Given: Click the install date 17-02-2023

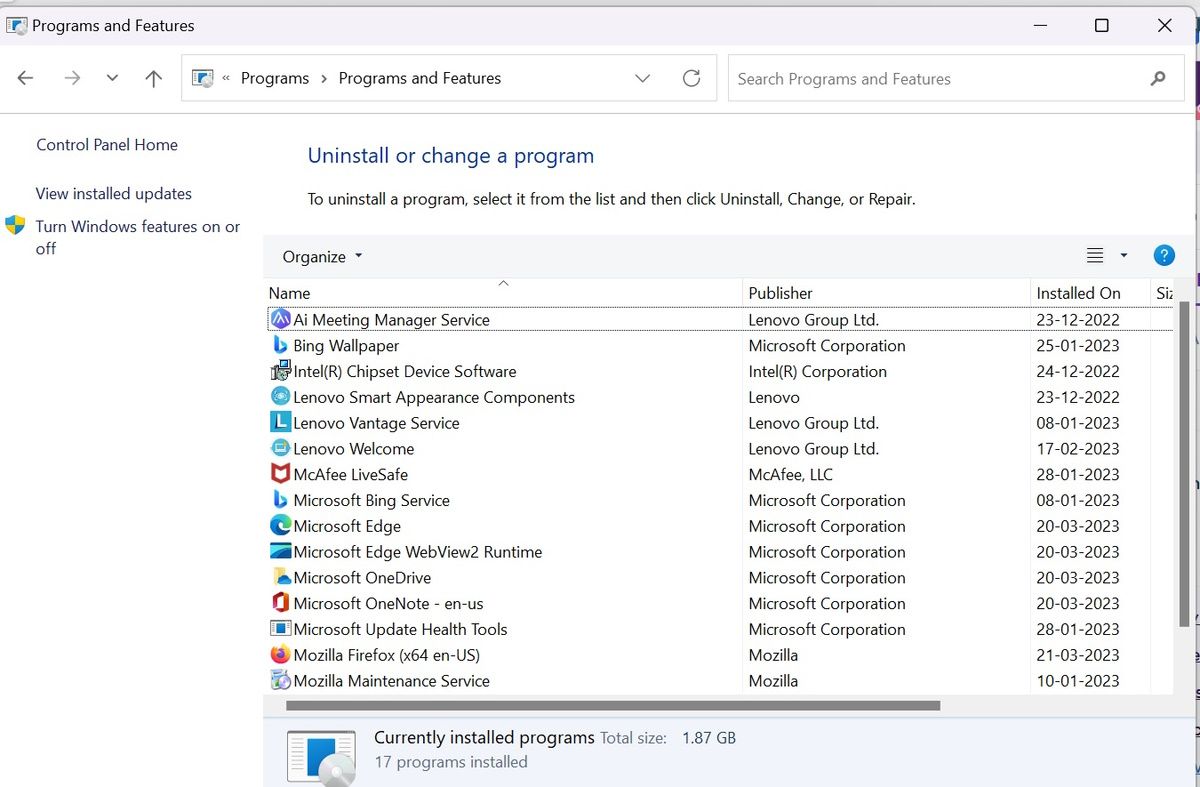Looking at the screenshot, I should (1078, 449).
